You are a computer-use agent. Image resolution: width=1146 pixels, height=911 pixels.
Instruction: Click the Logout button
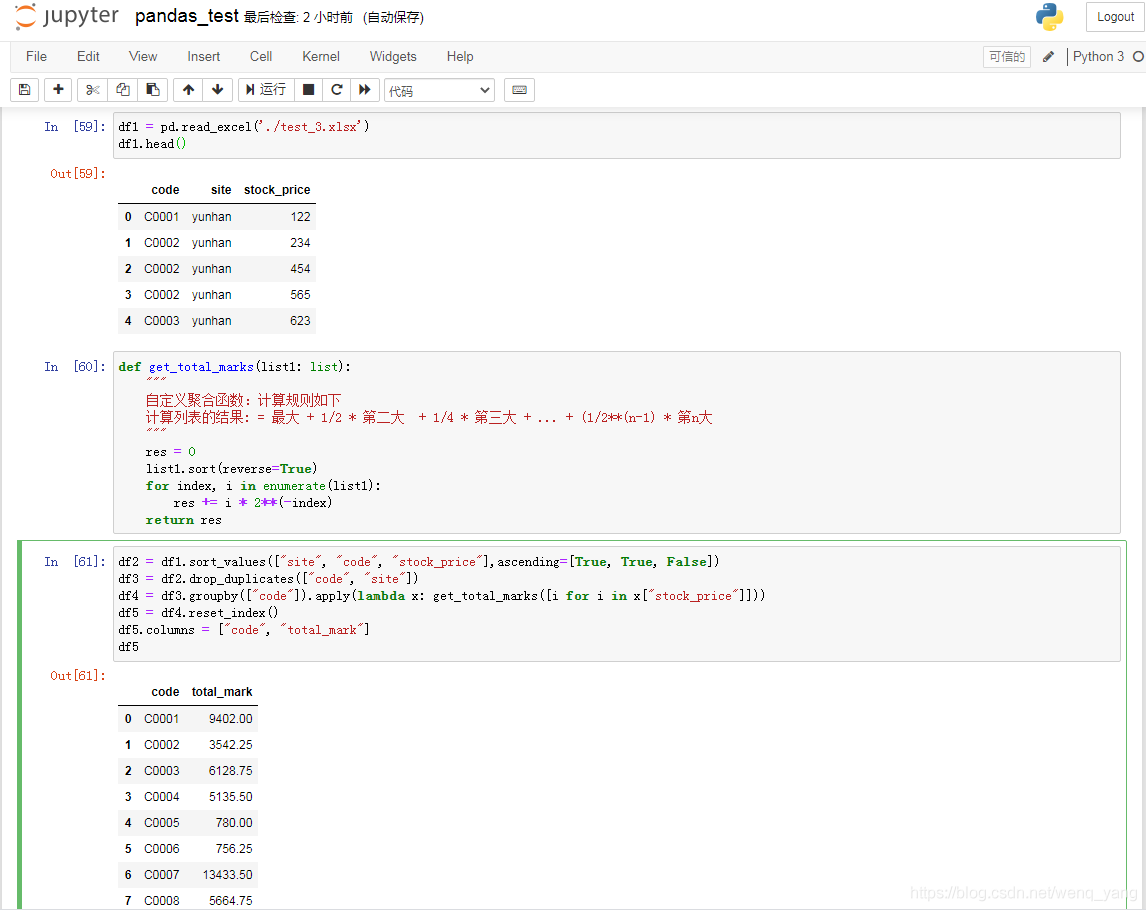1114,16
